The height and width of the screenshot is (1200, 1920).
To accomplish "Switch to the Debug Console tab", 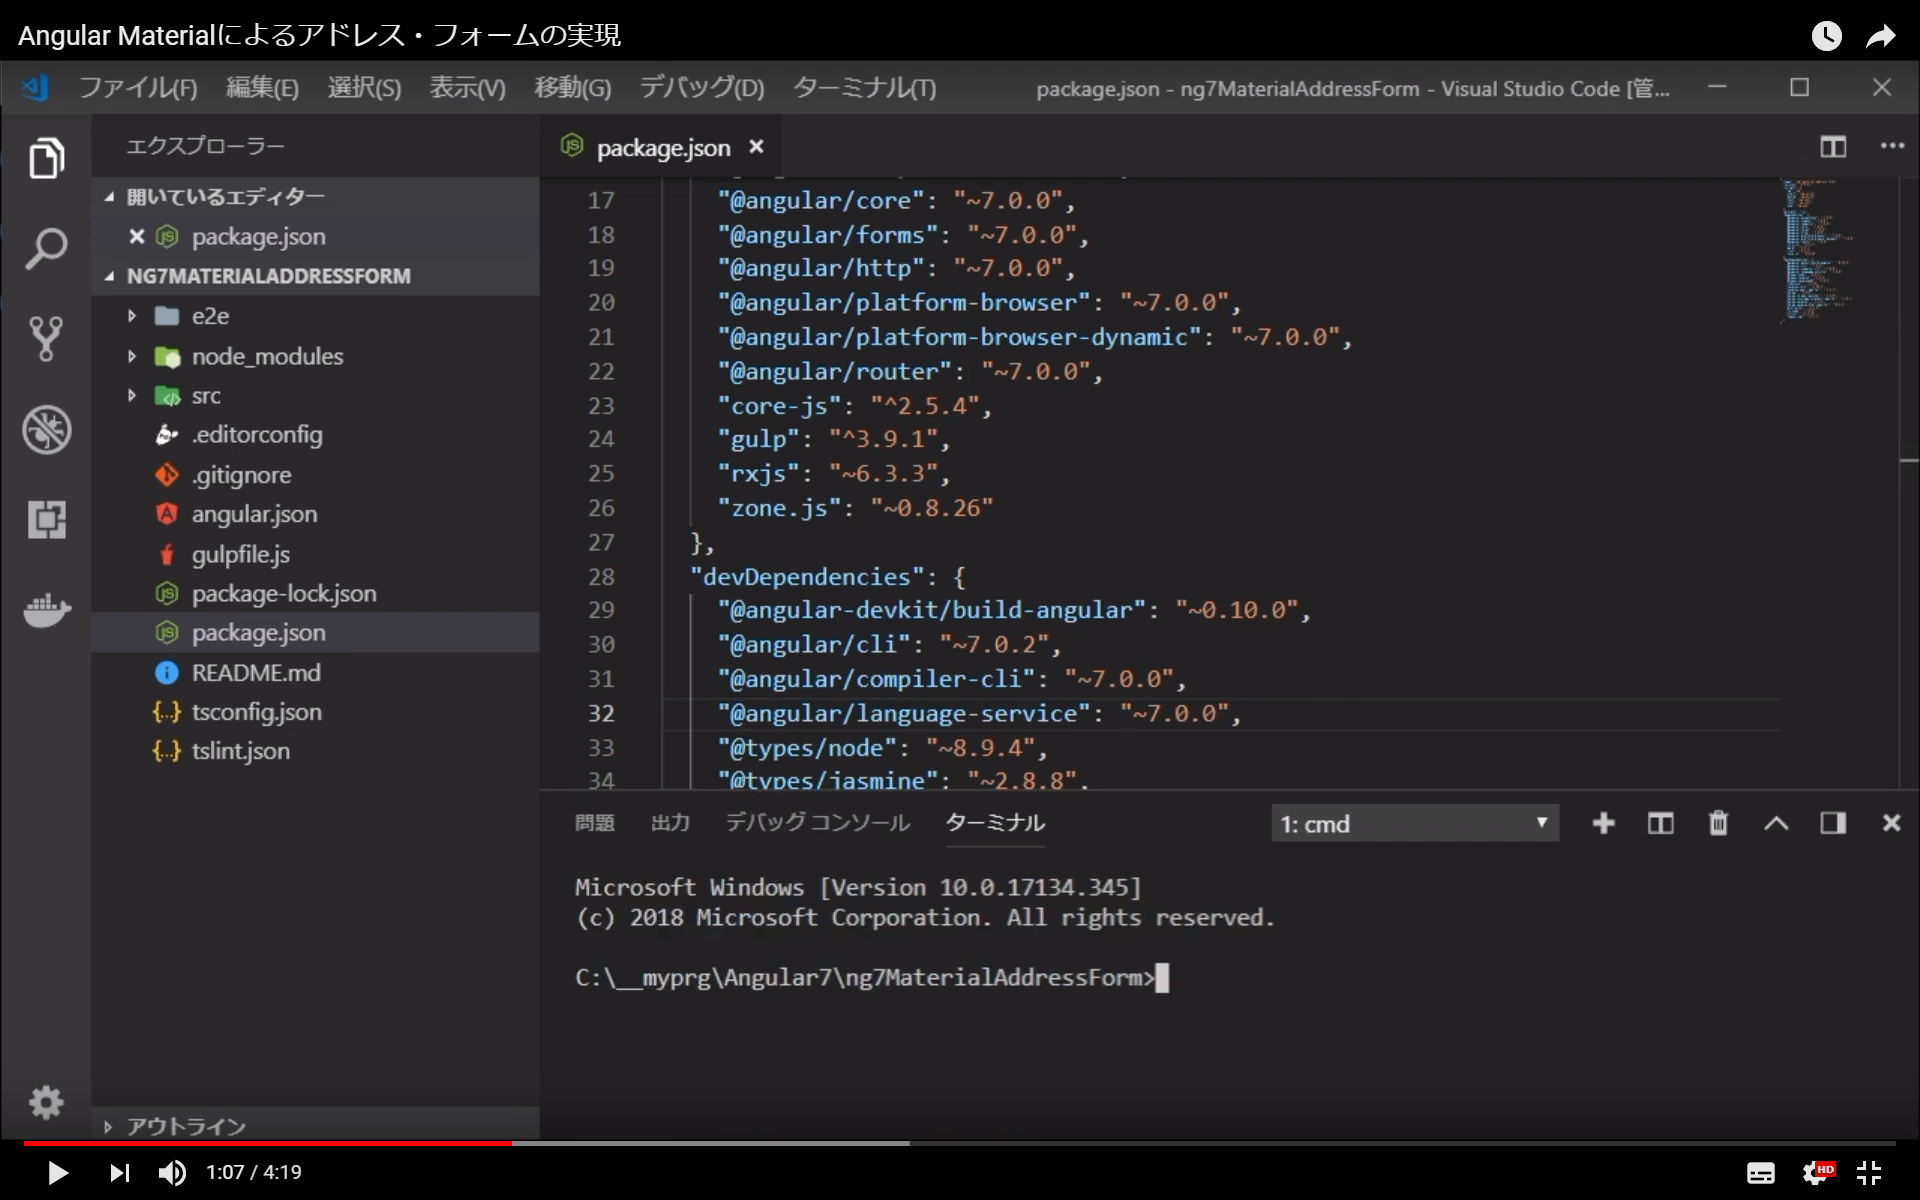I will [817, 823].
